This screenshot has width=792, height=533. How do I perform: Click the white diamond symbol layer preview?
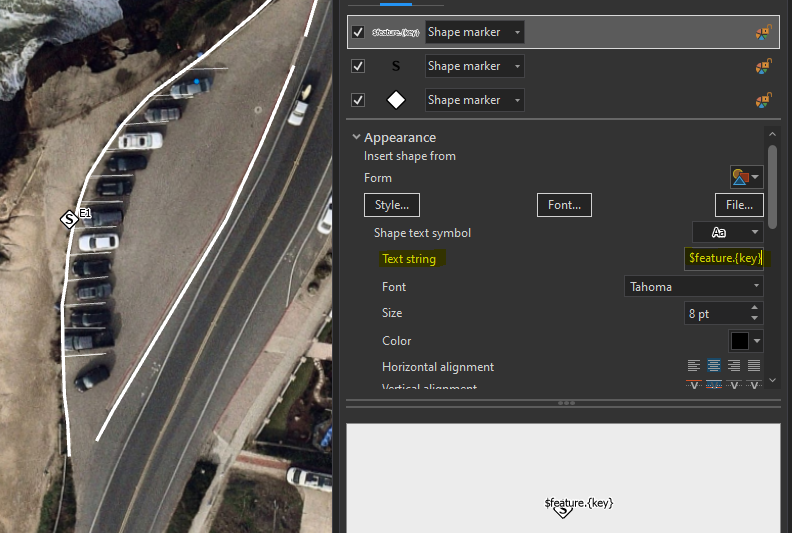pyautogui.click(x=395, y=100)
